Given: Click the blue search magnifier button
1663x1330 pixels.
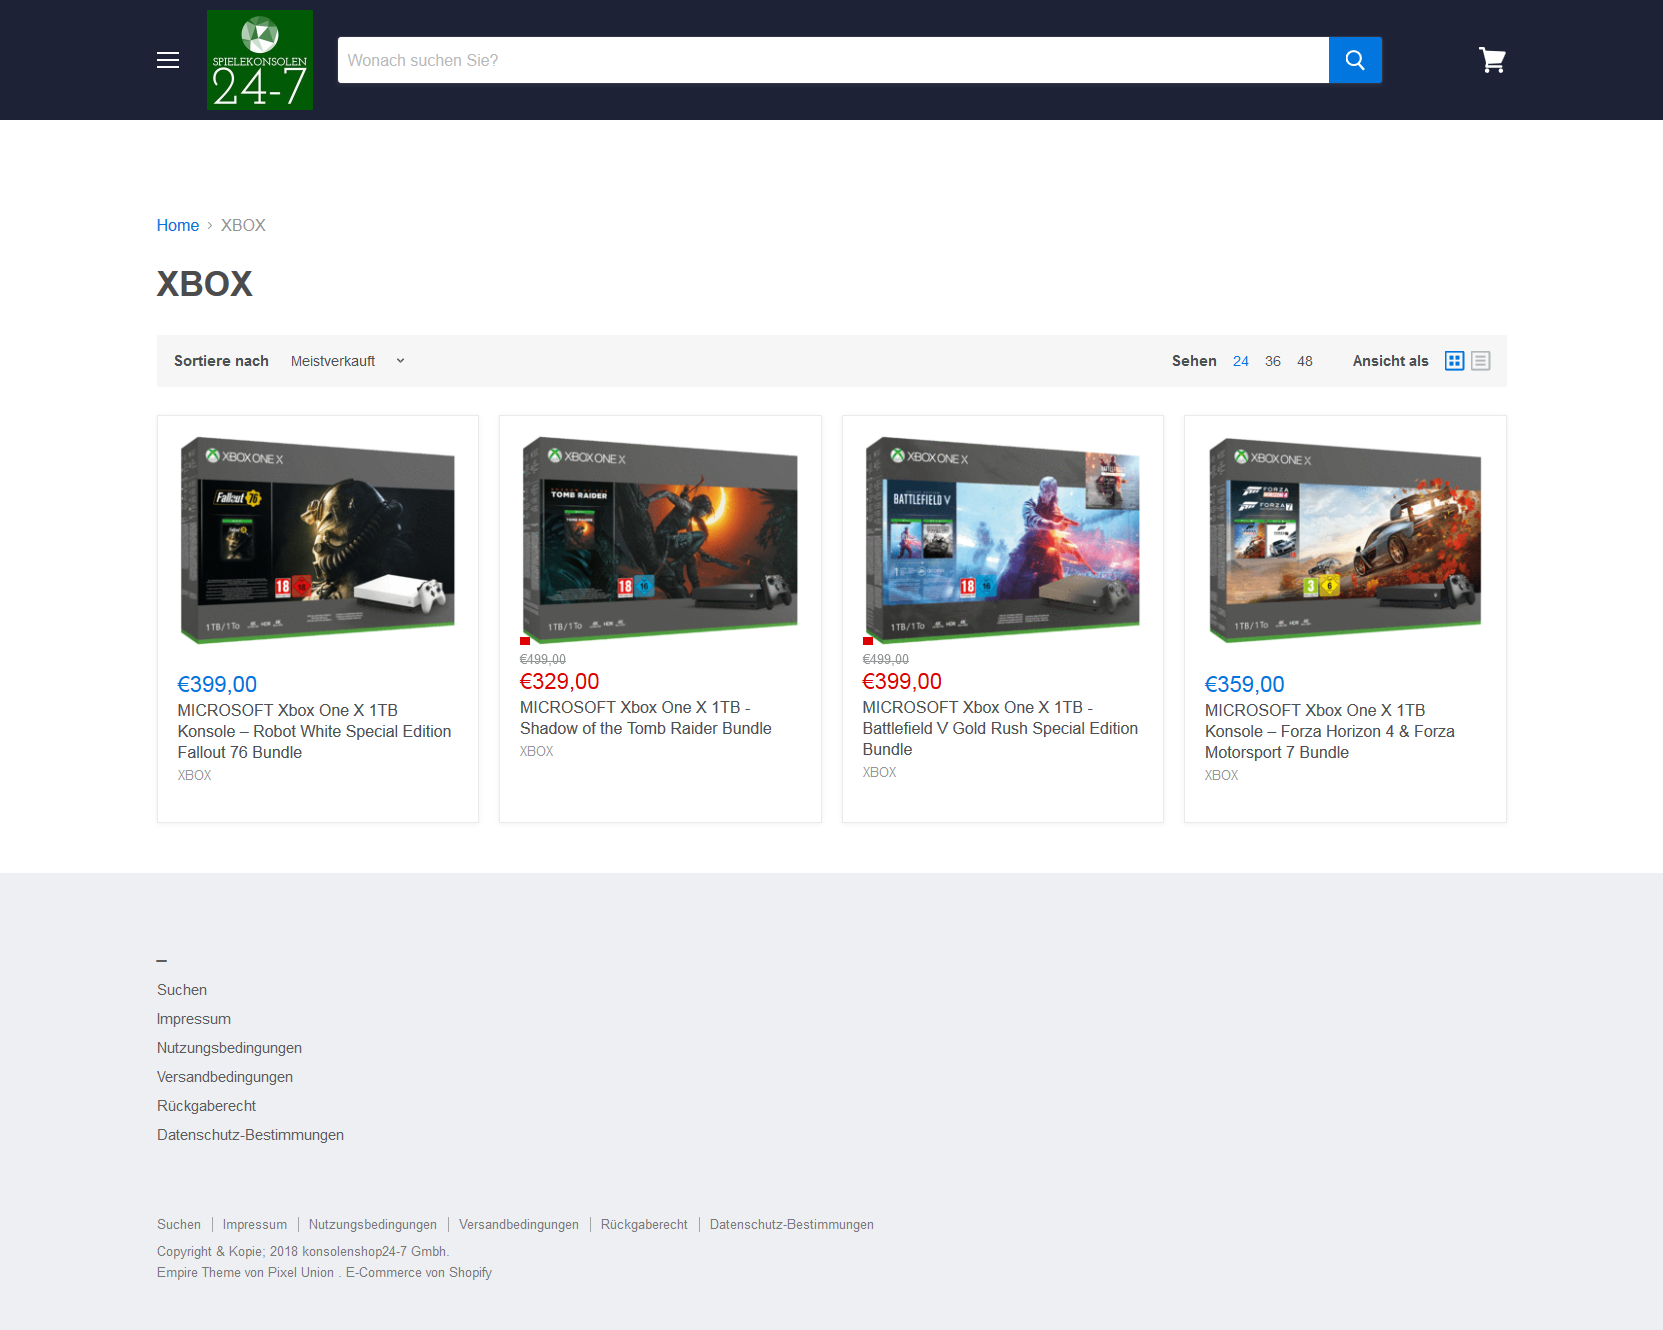Looking at the screenshot, I should [x=1355, y=60].
